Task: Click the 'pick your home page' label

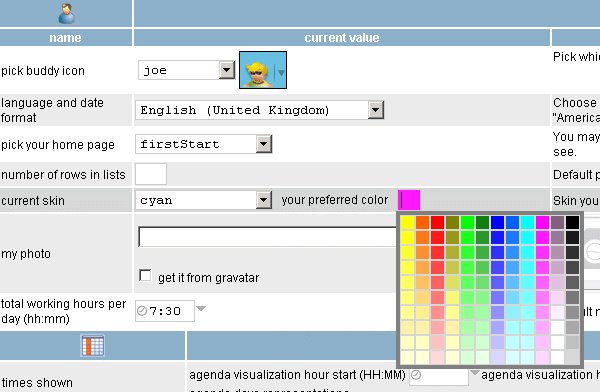Action: point(58,145)
